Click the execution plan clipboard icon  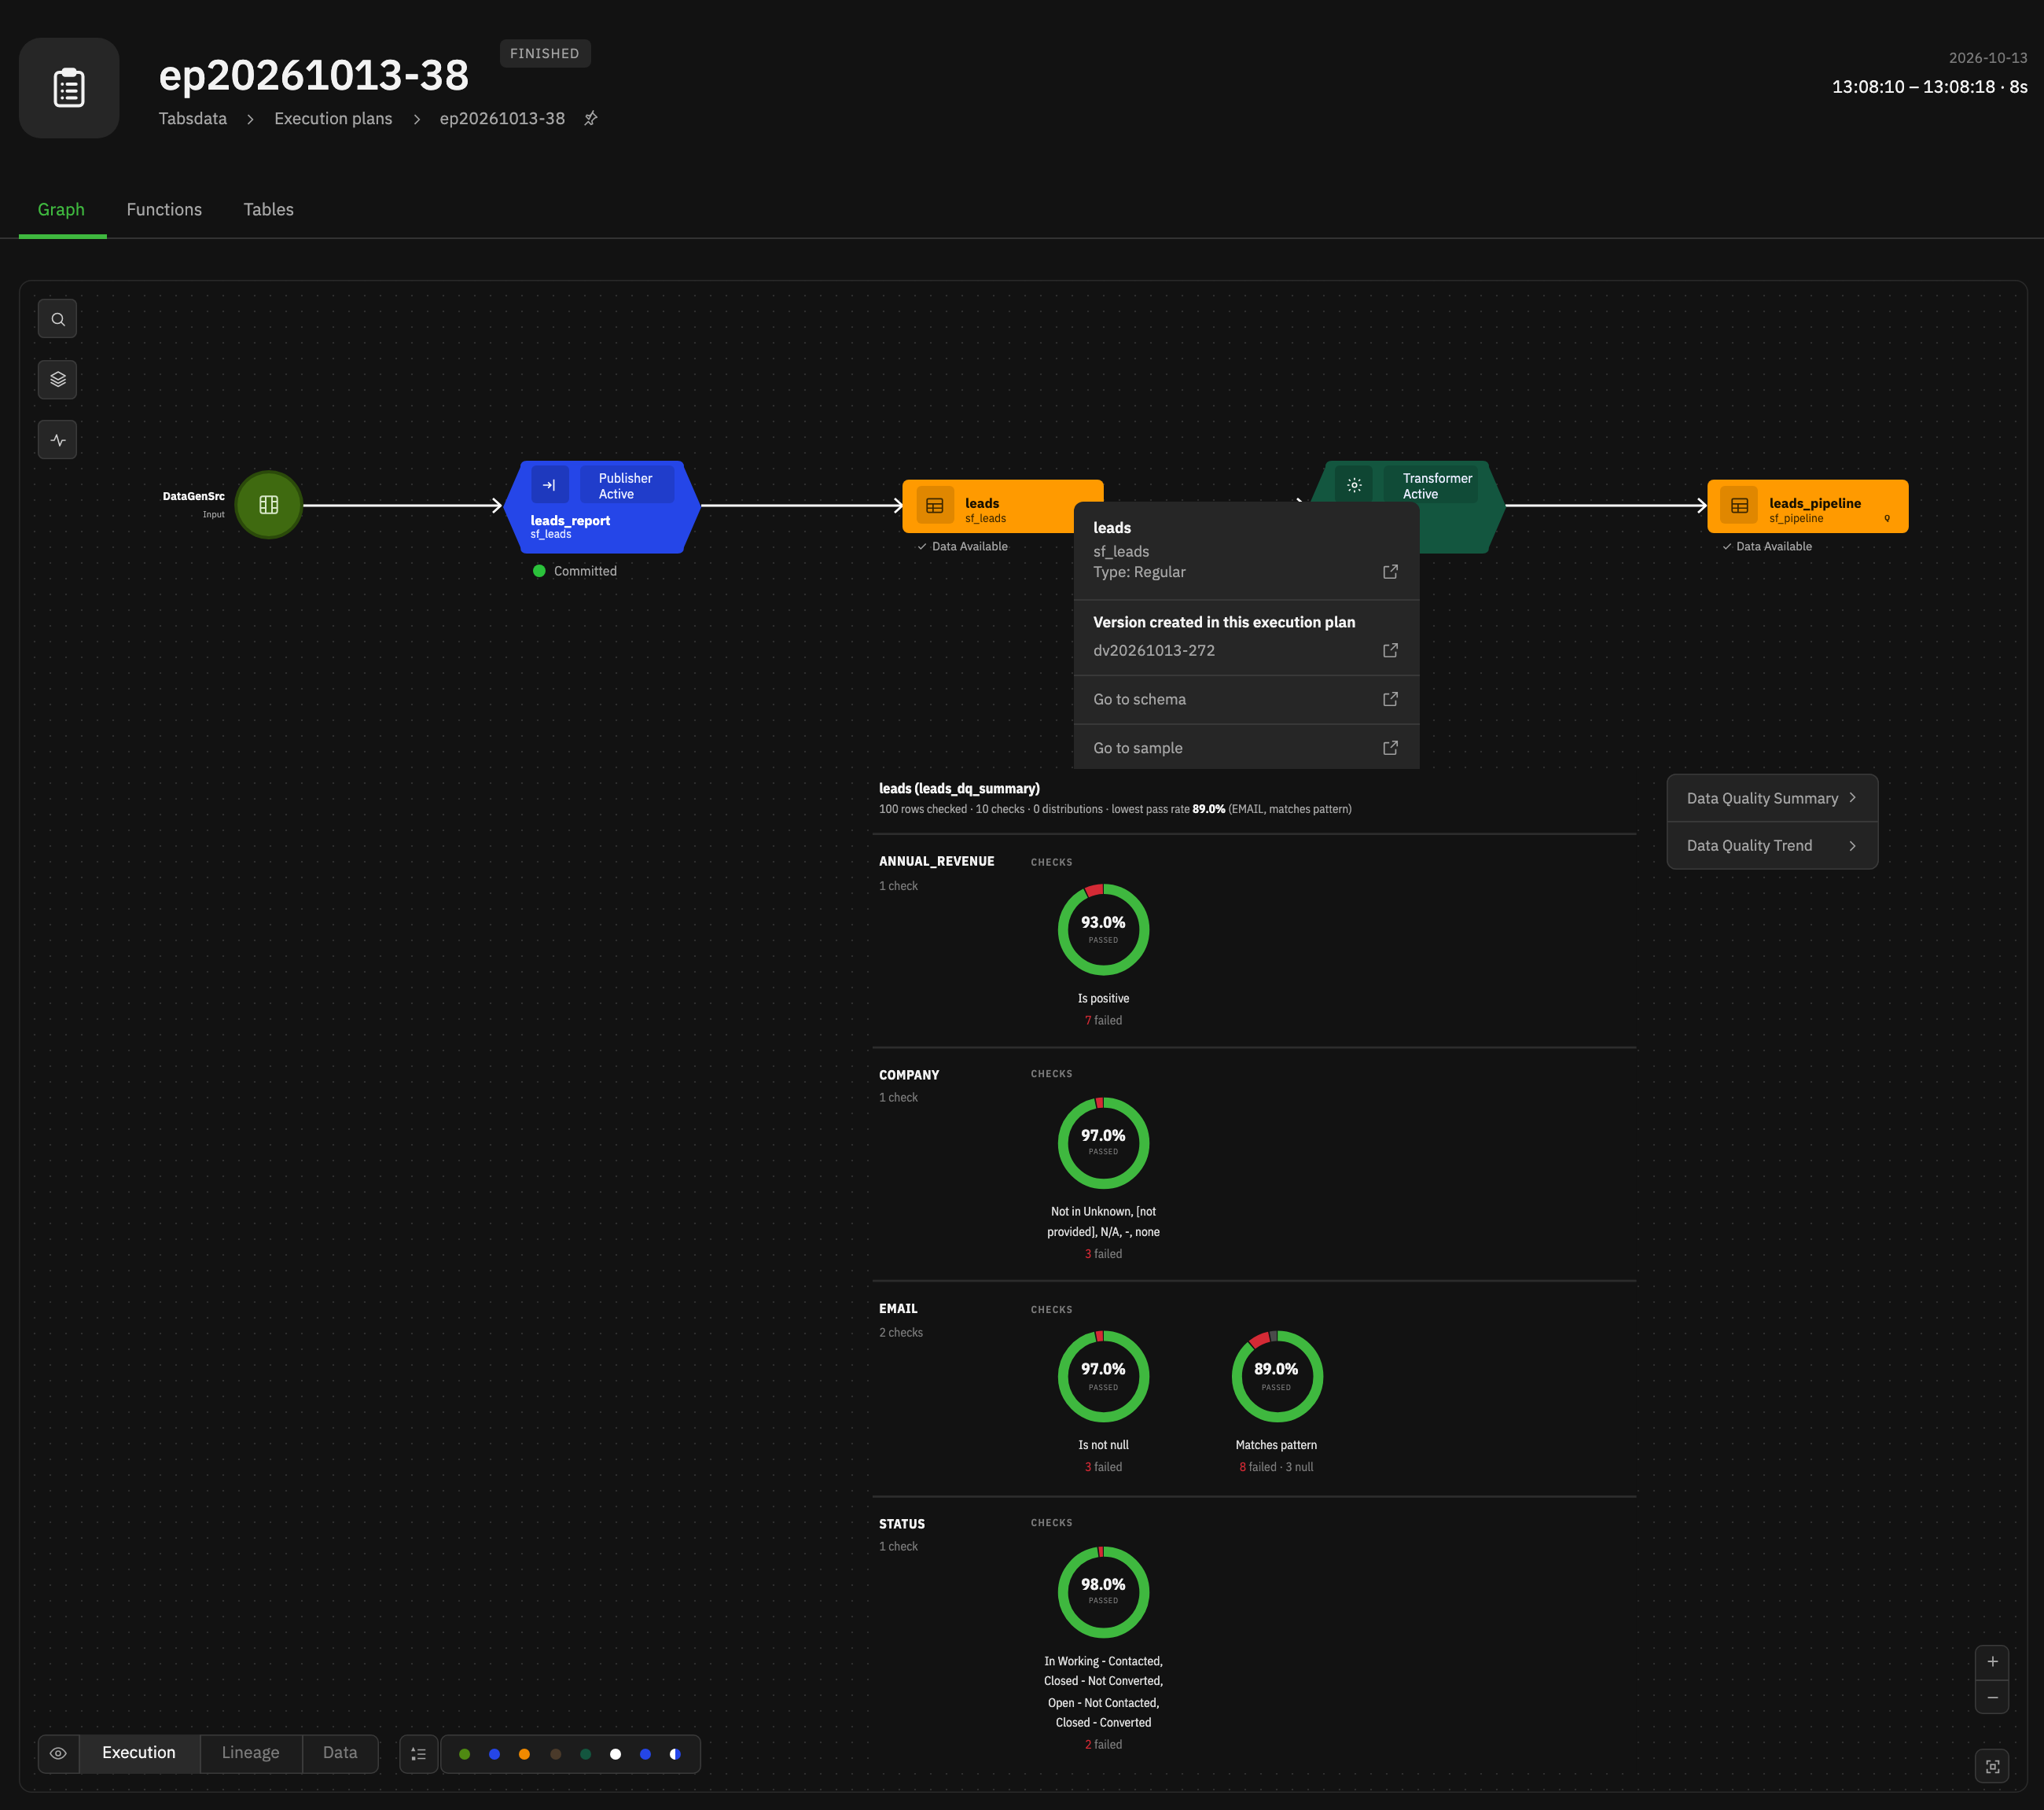click(x=69, y=88)
